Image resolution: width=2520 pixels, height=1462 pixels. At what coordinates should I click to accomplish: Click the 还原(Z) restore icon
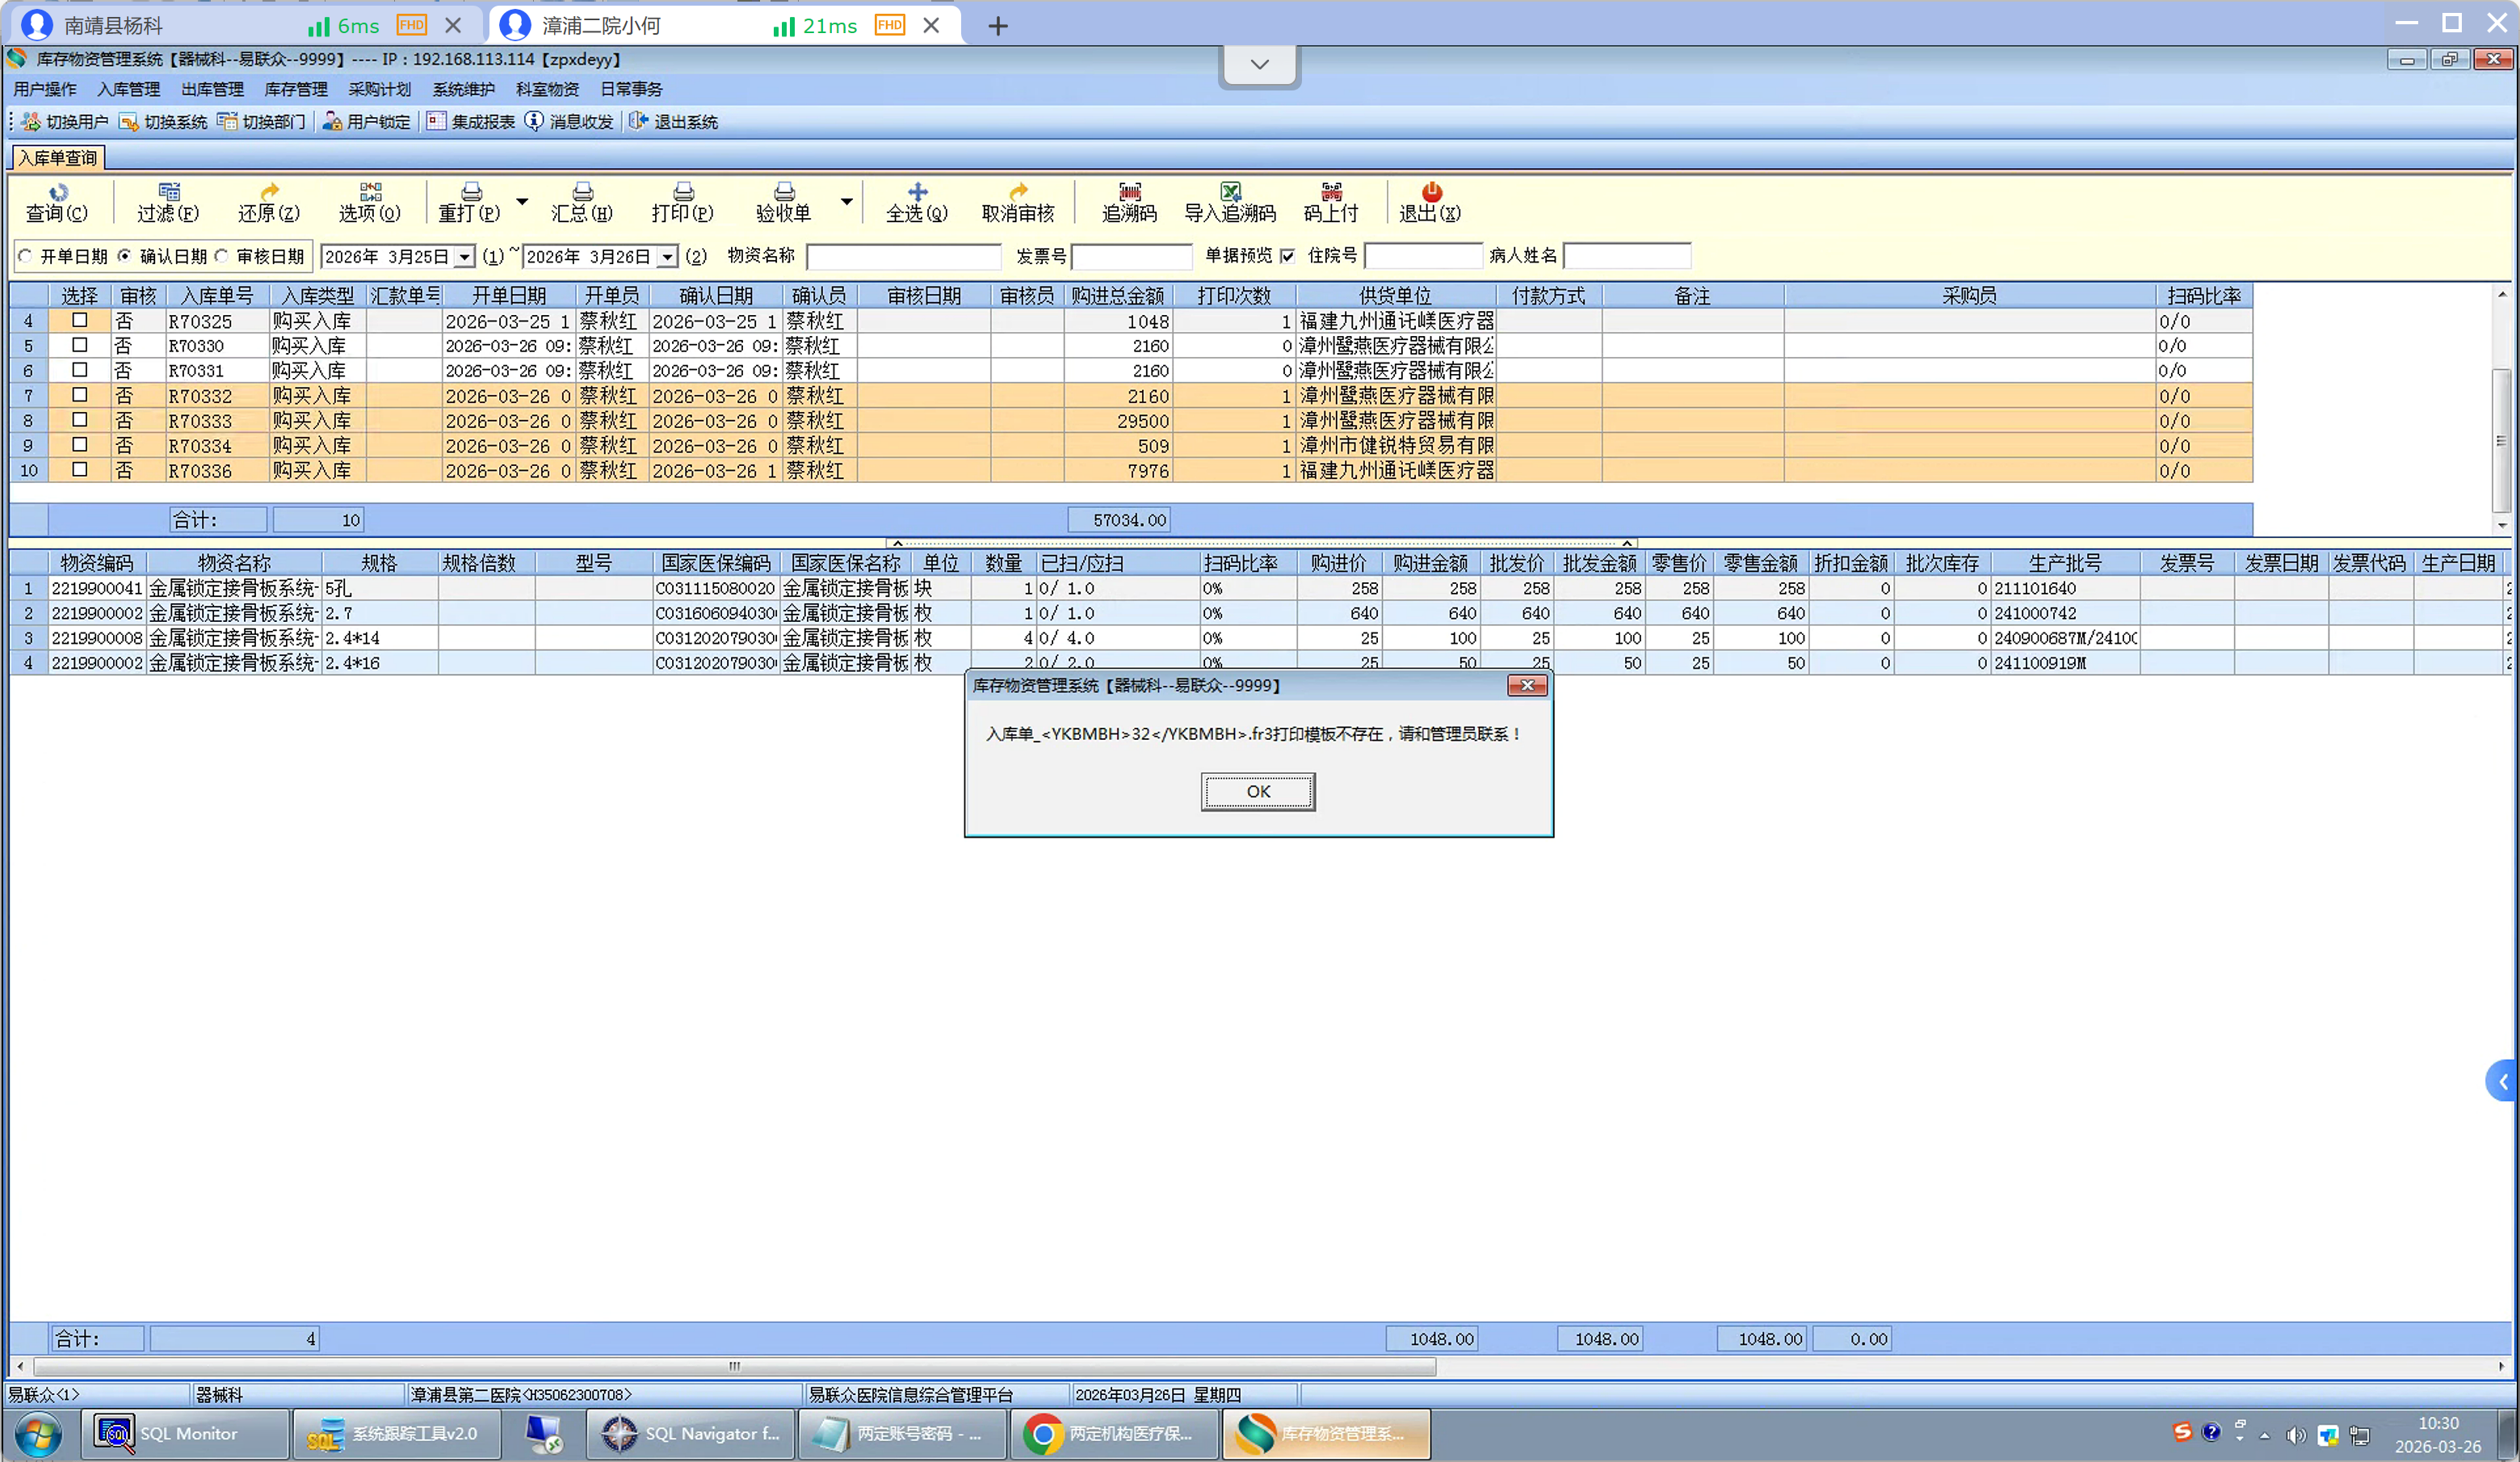tap(269, 192)
